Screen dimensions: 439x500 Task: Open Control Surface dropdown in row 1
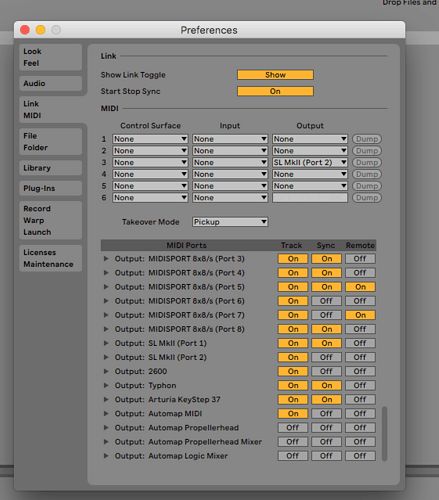(x=150, y=139)
